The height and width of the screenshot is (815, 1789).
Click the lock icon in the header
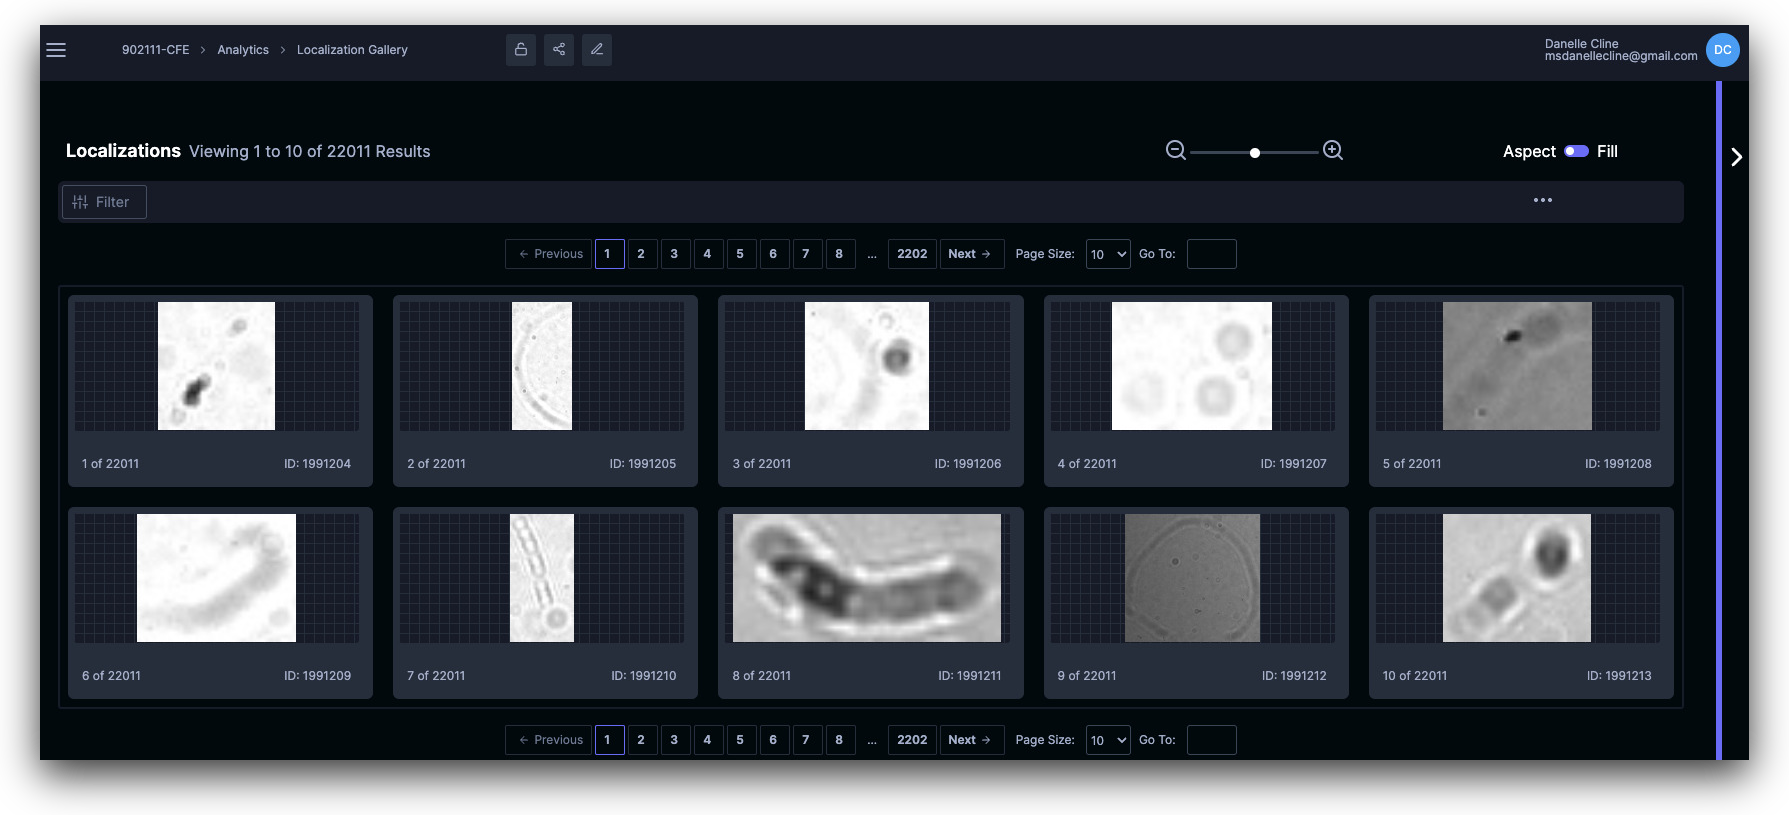pos(521,50)
